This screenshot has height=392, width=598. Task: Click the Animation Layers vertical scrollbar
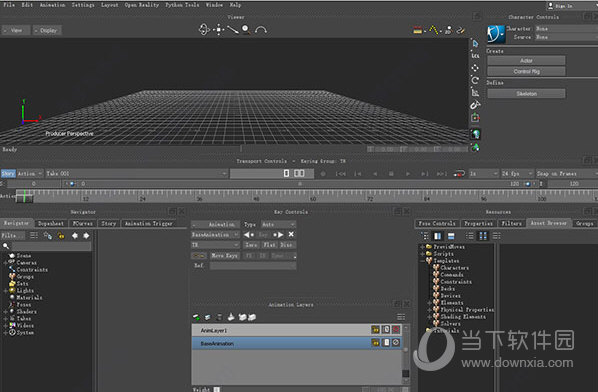(x=406, y=354)
